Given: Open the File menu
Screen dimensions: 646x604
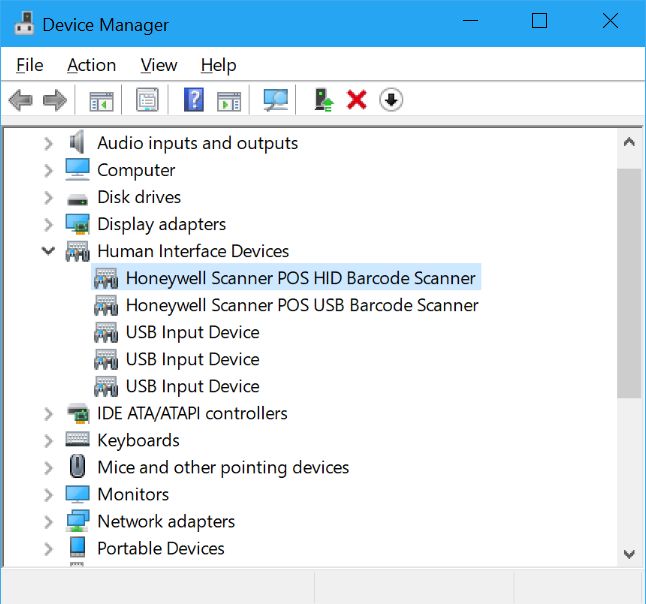Looking at the screenshot, I should click(30, 65).
